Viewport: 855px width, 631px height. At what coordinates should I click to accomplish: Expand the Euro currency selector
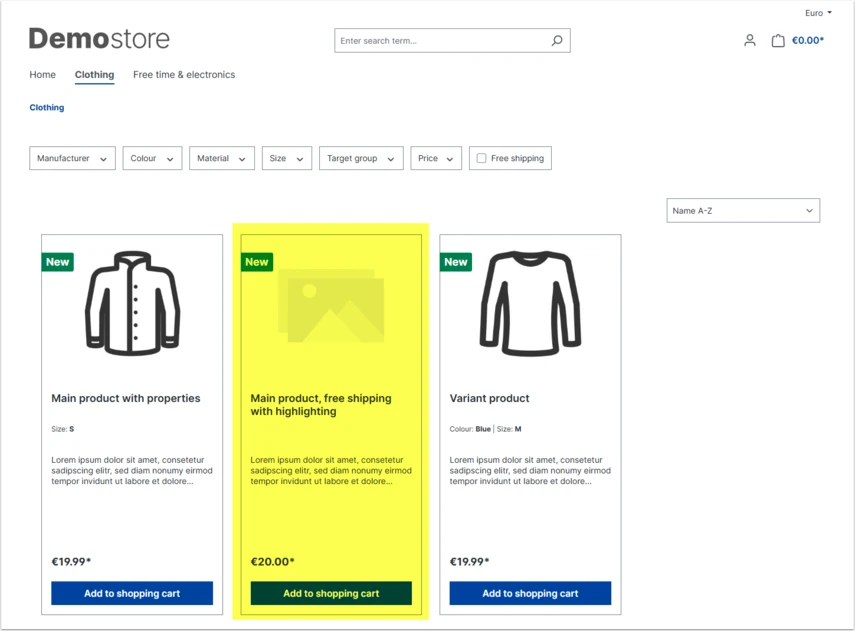coord(818,13)
